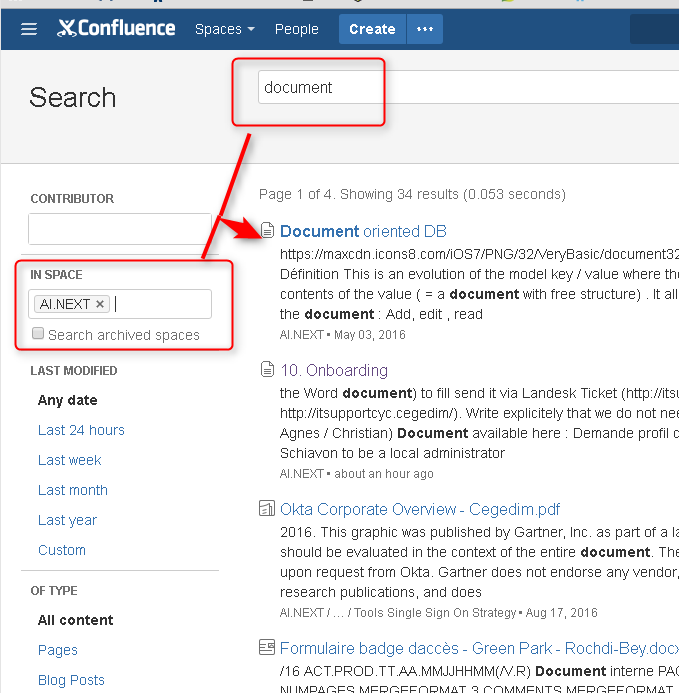
Task: Click the search field containing 'document'
Action: (x=469, y=88)
